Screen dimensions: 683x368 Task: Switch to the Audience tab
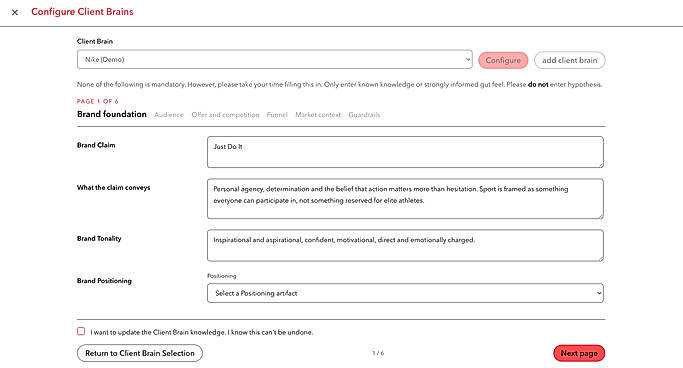(169, 115)
